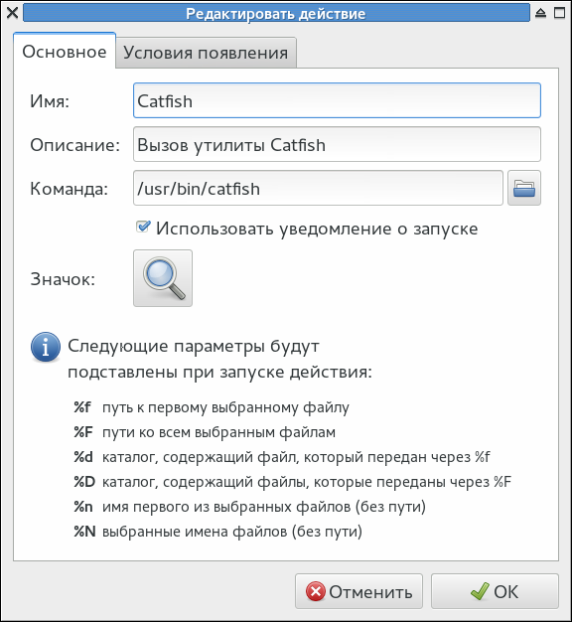This screenshot has height=622, width=572.
Task: Confirm changes with OK button
Action: [x=495, y=591]
